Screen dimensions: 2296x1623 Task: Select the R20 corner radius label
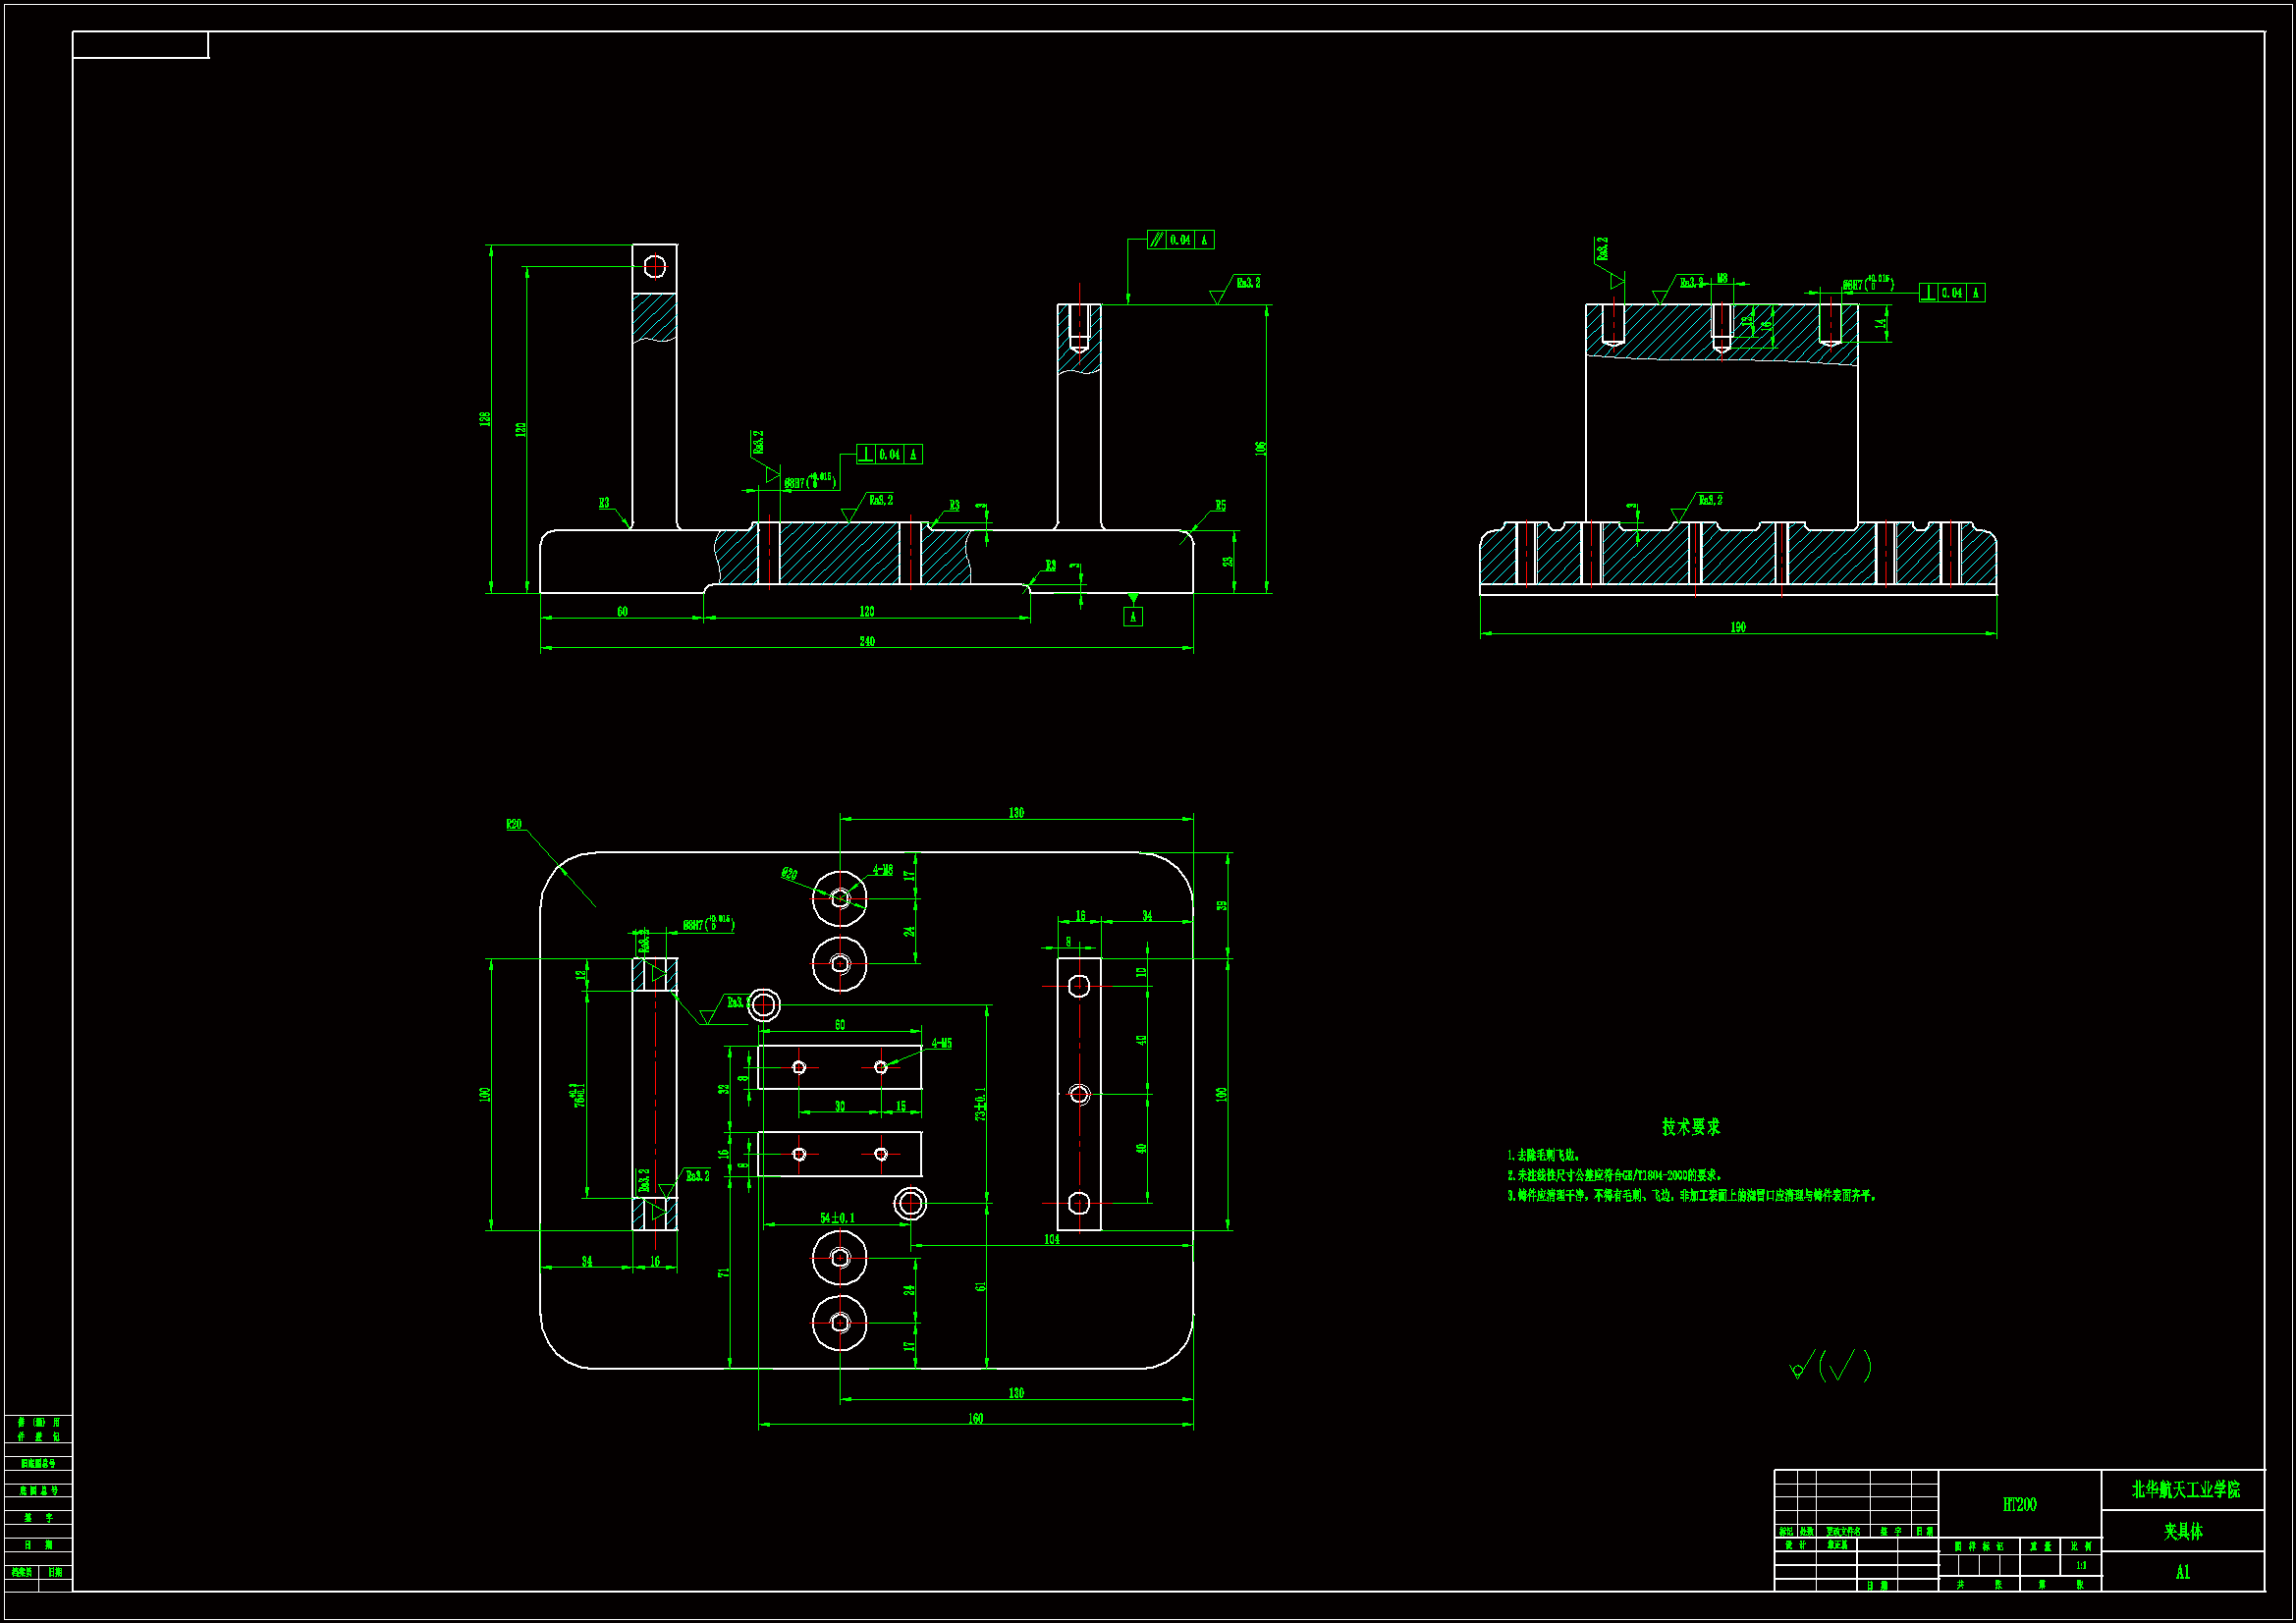click(x=513, y=825)
